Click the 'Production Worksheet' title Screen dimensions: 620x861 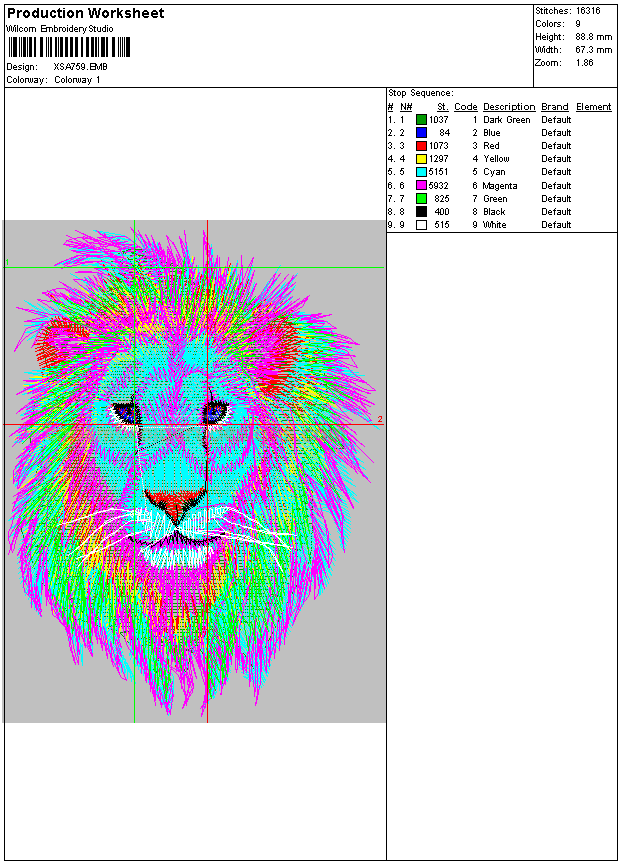(x=86, y=13)
